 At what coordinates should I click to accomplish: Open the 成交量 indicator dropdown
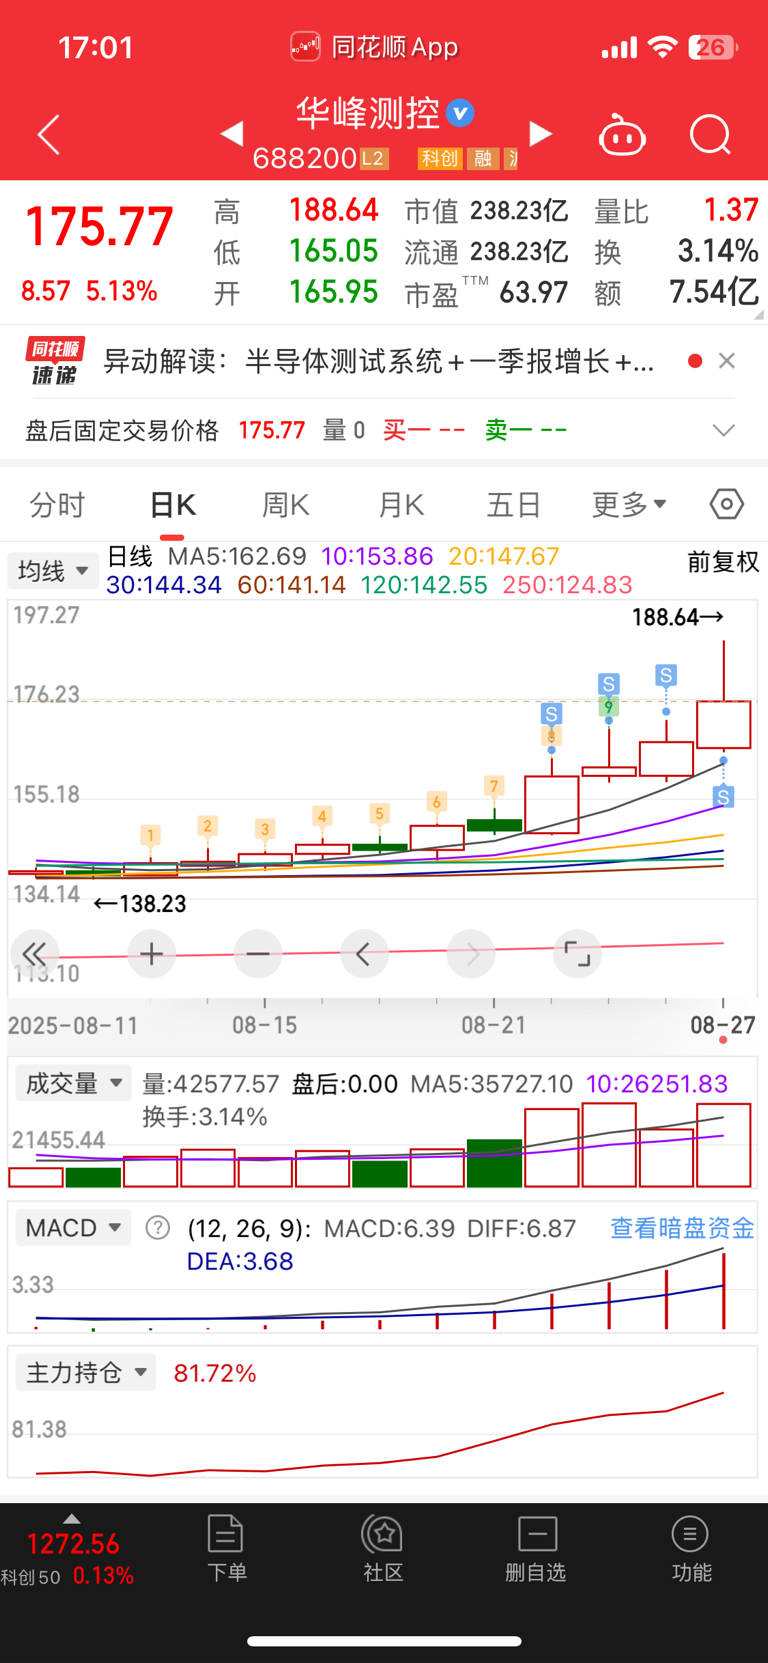73,1083
